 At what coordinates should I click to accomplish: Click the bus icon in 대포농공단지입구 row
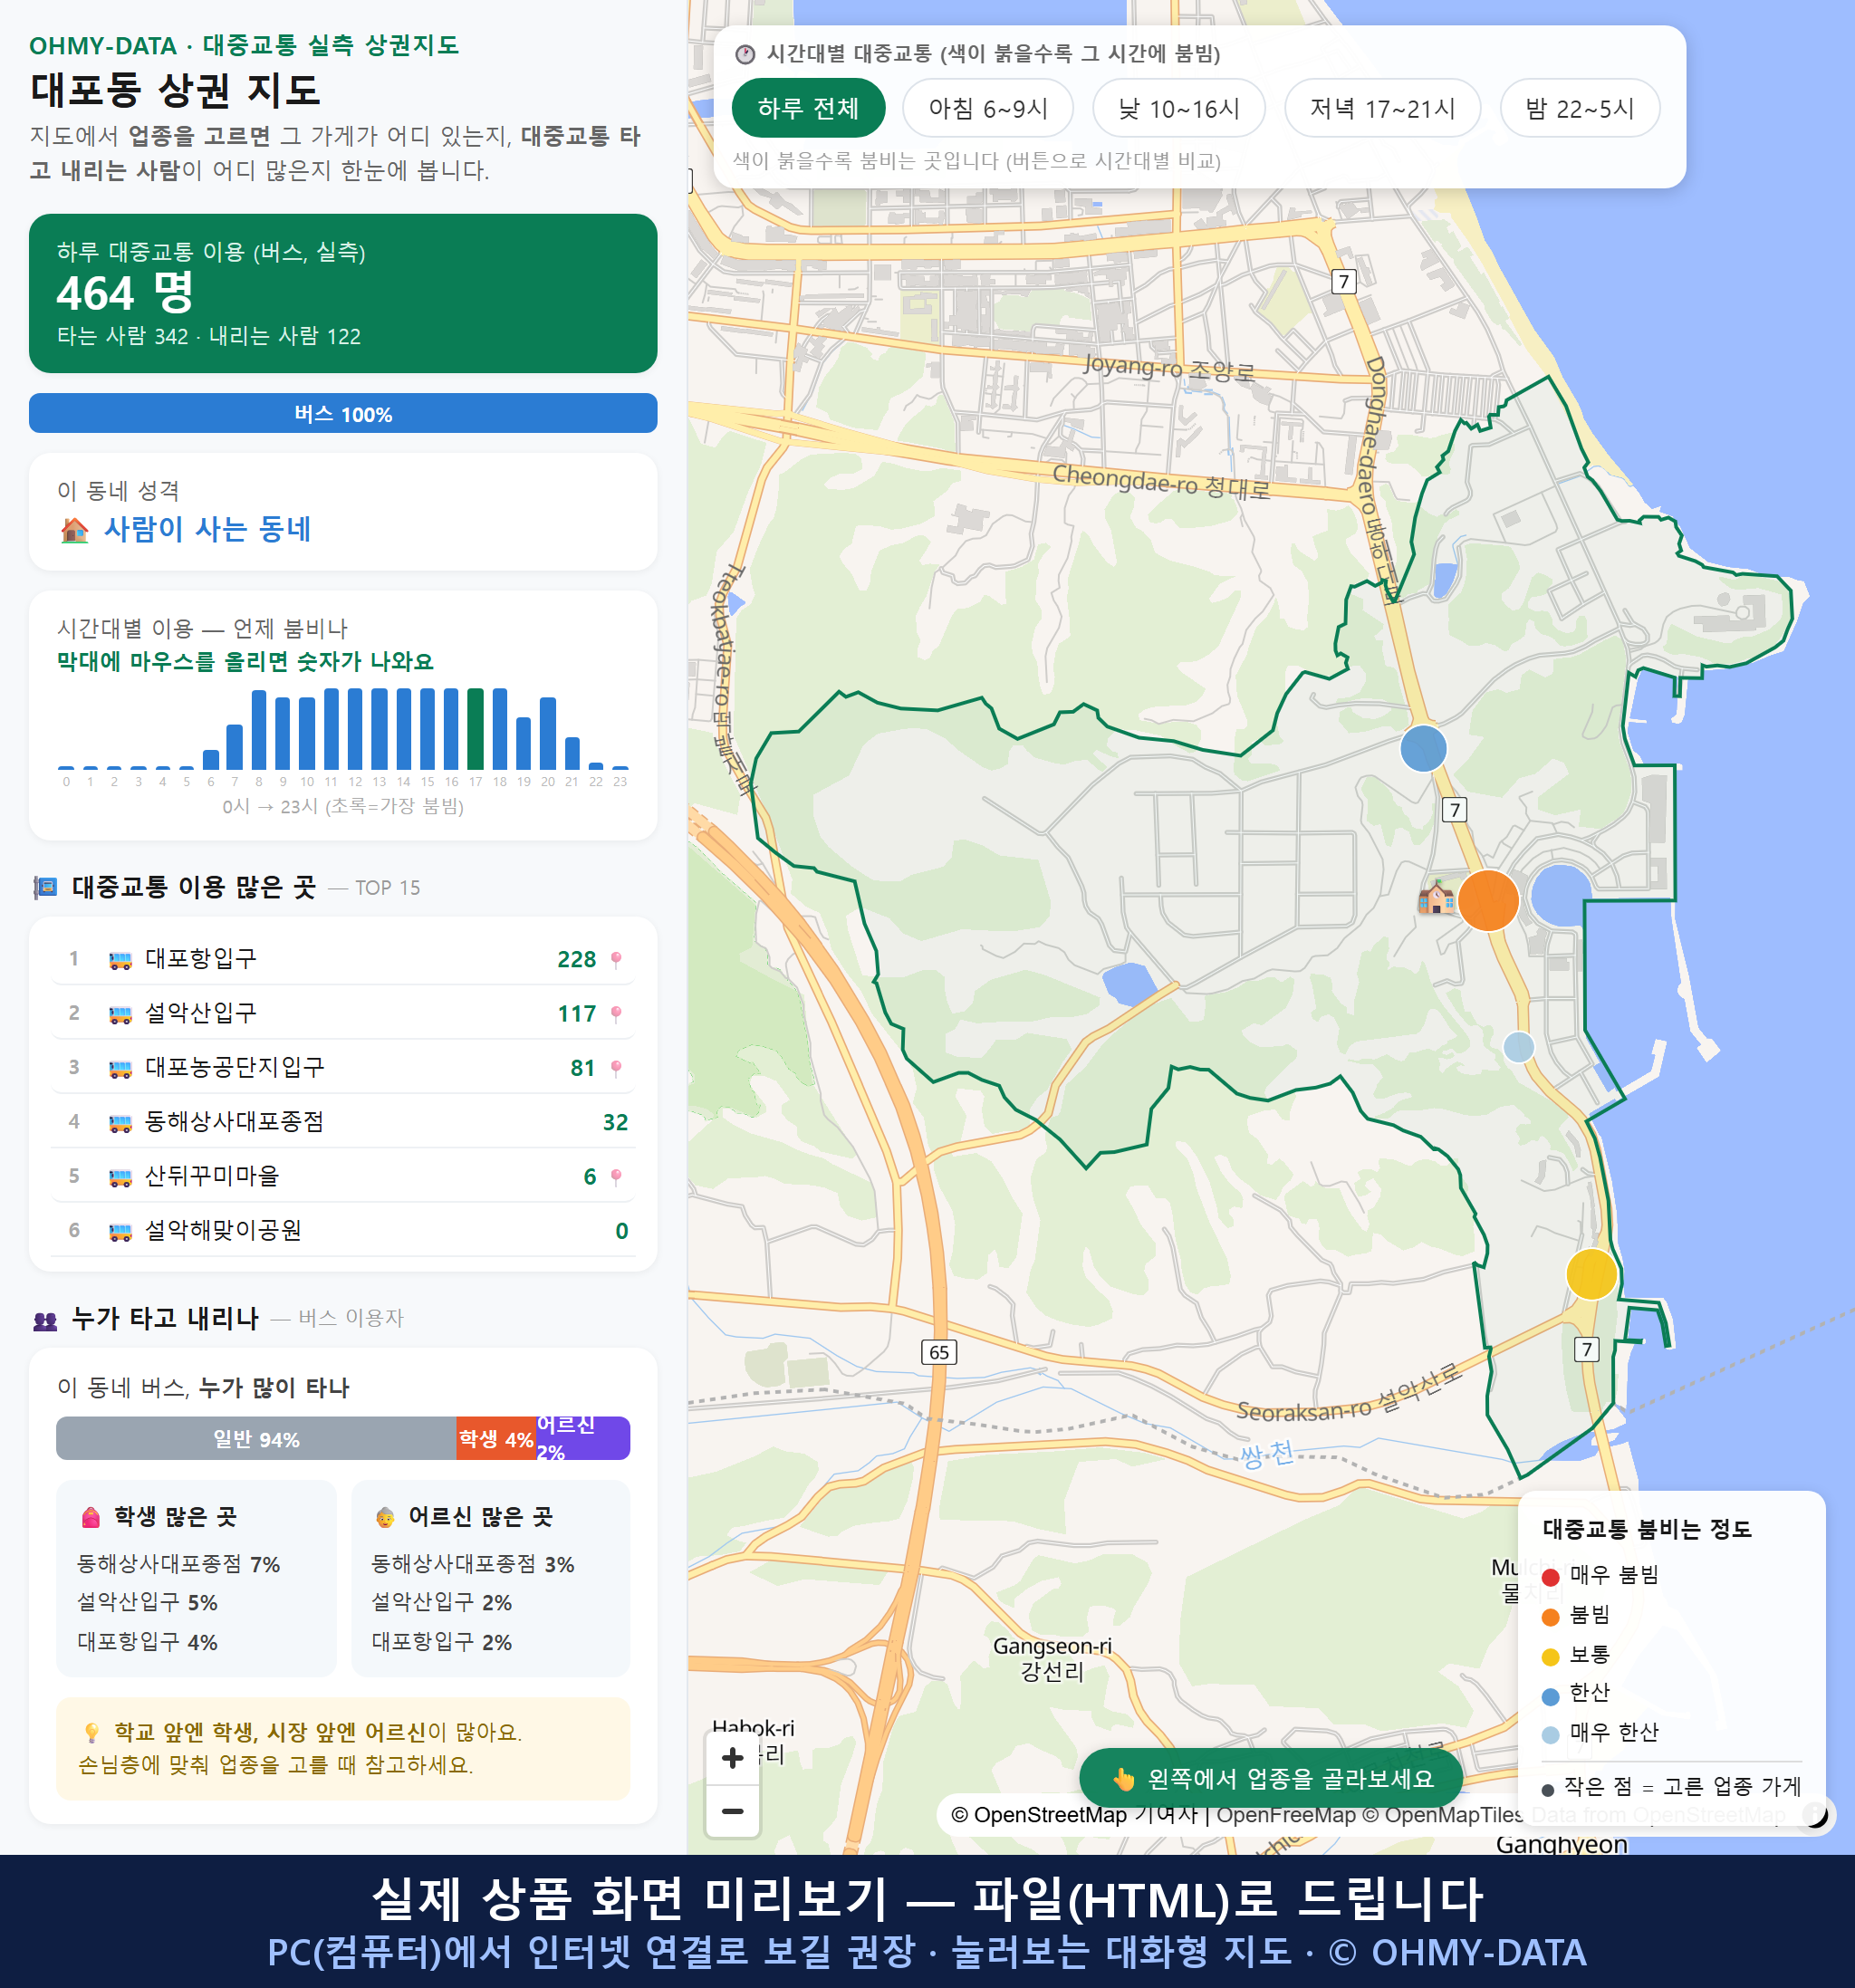120,1068
